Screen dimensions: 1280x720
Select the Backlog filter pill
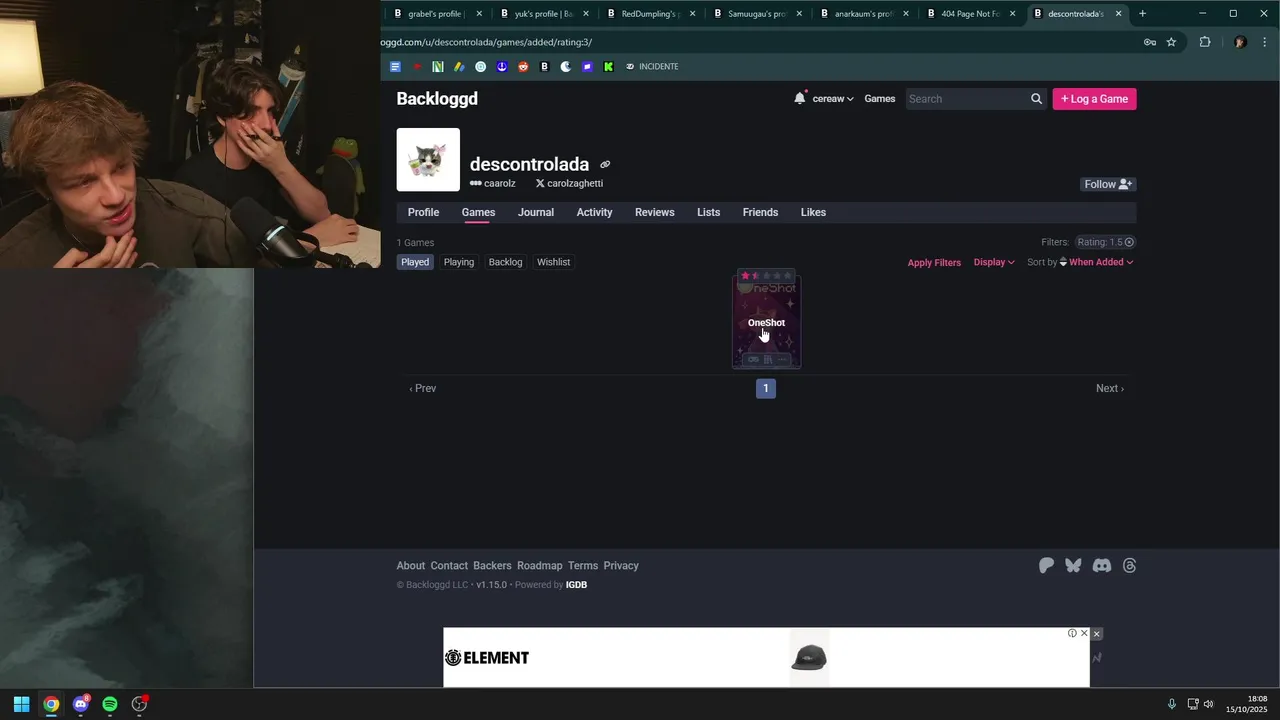[505, 262]
